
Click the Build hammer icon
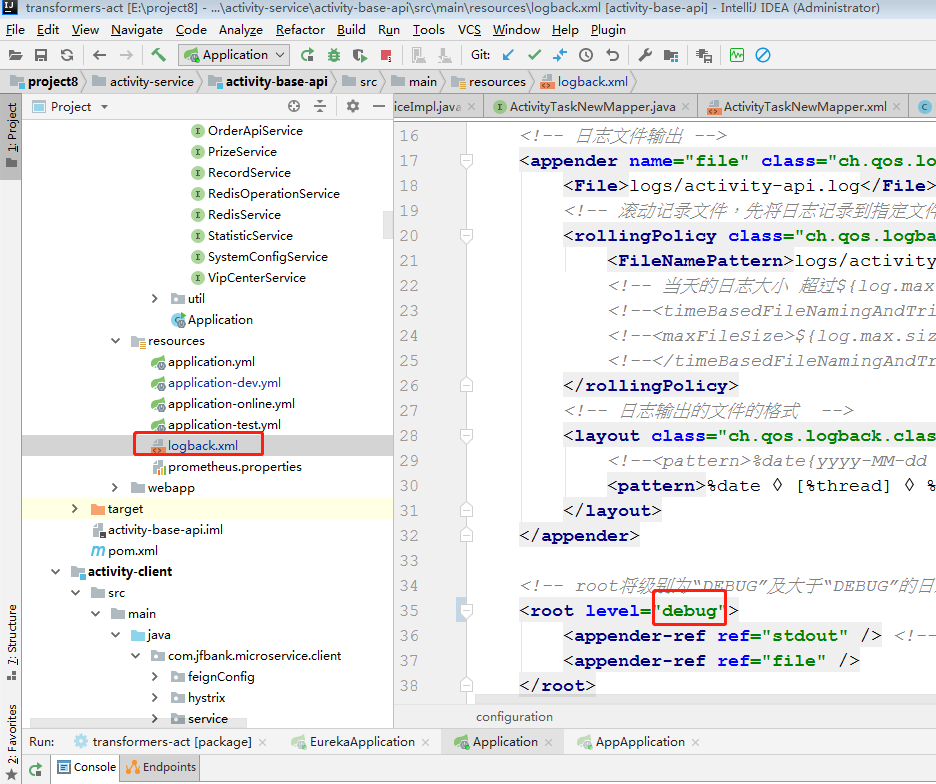pos(159,55)
